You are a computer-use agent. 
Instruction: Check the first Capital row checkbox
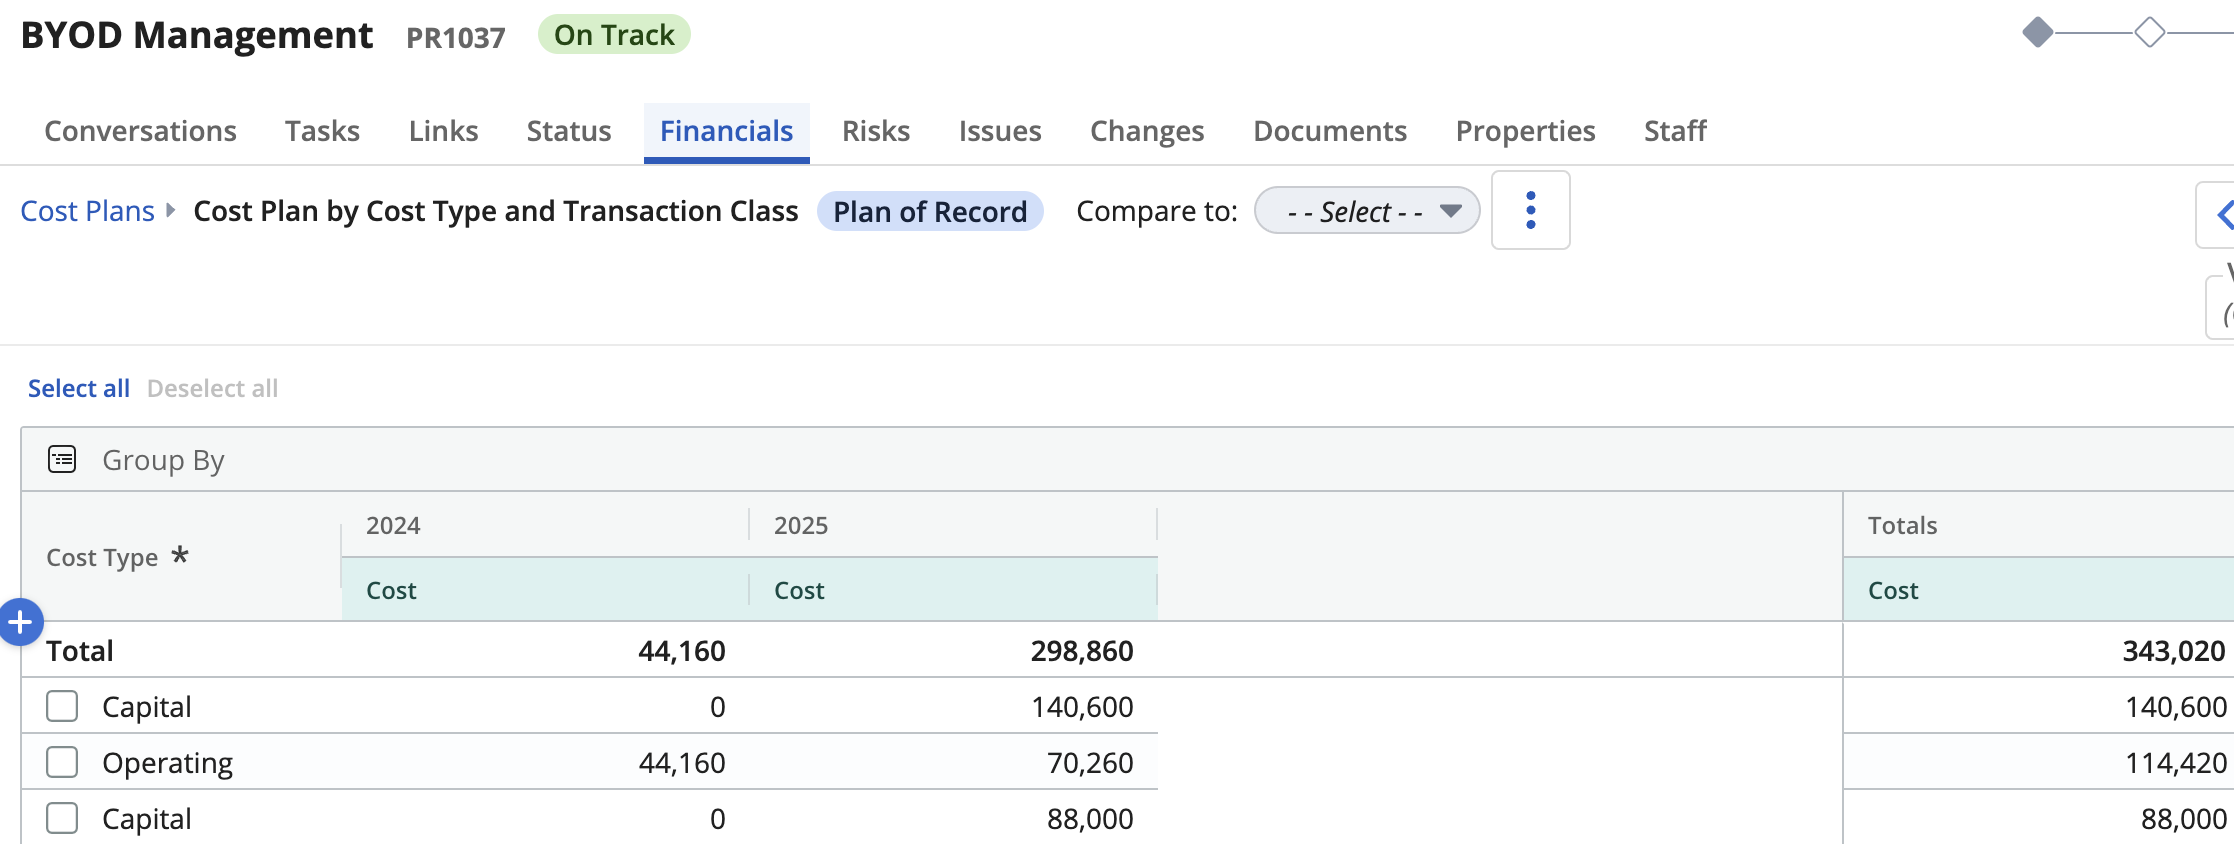tap(62, 706)
